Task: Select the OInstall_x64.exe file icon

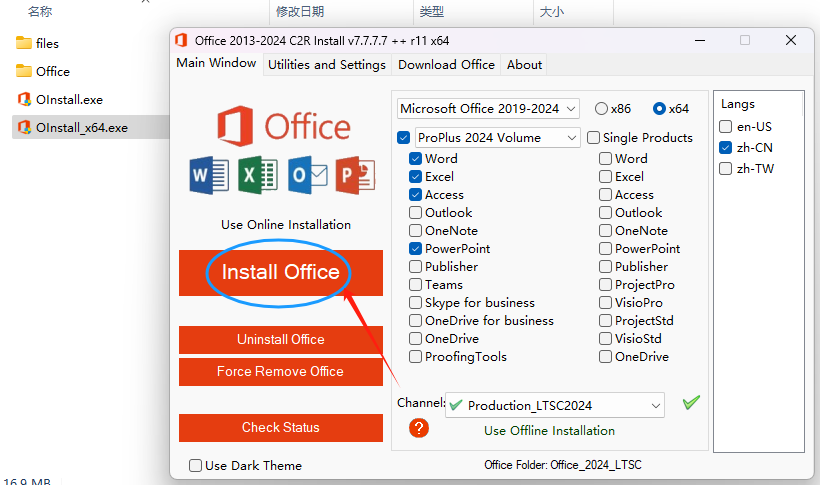Action: coord(24,127)
